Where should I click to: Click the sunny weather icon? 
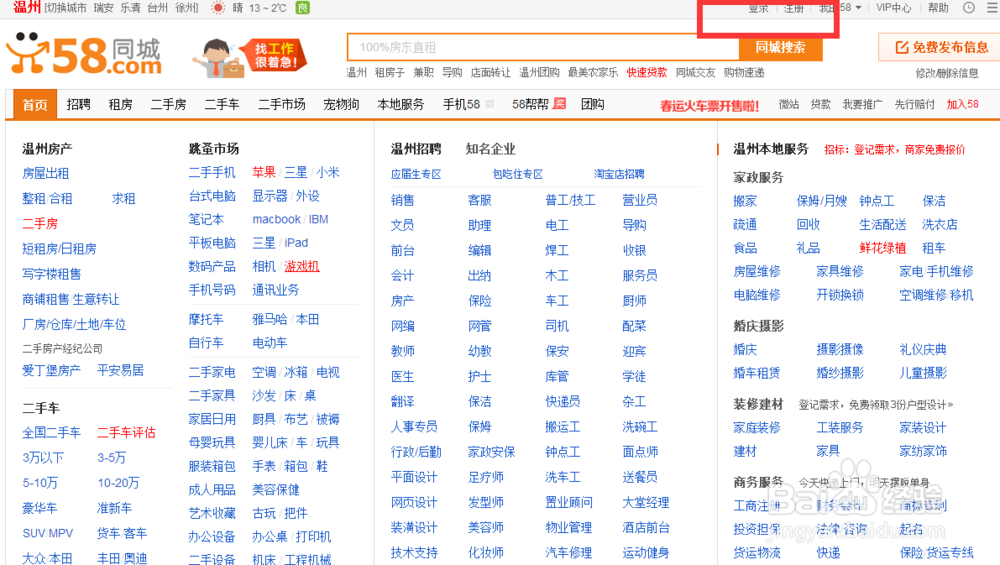(x=218, y=8)
